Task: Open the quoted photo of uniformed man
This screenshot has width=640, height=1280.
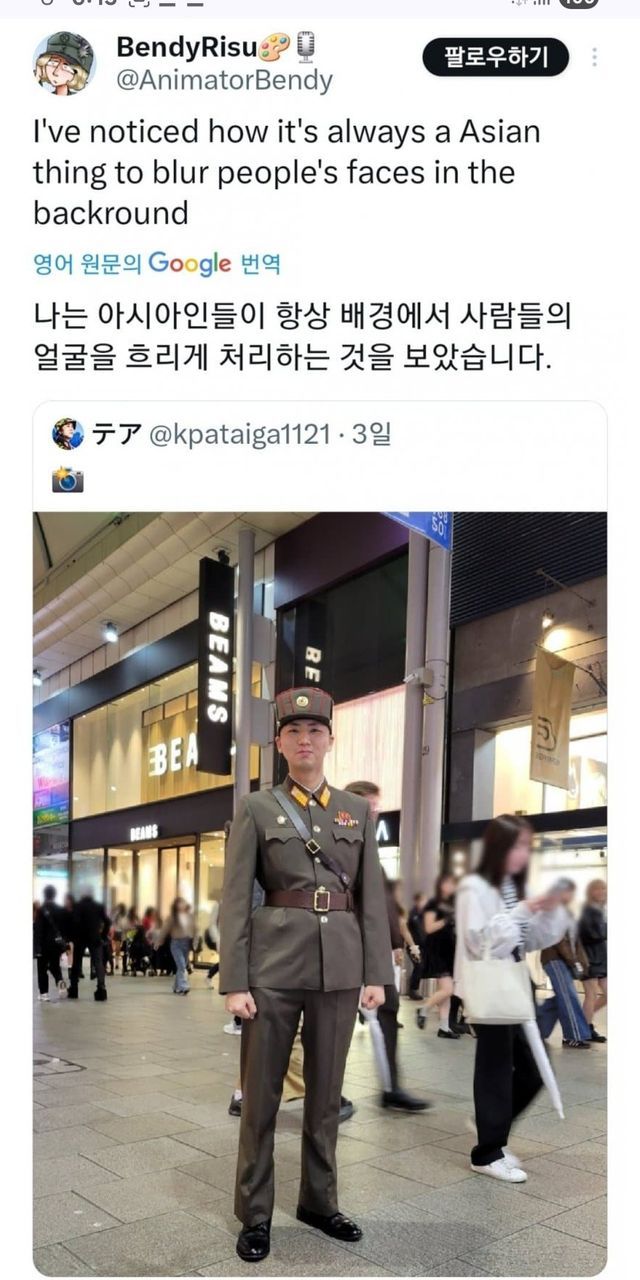Action: pos(320,893)
